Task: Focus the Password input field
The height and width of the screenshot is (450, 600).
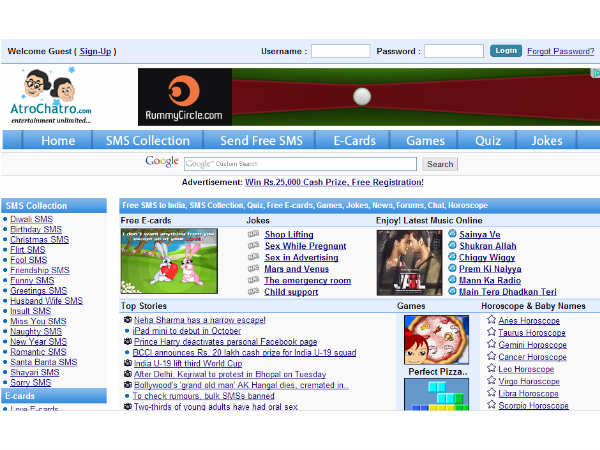Action: coord(454,51)
